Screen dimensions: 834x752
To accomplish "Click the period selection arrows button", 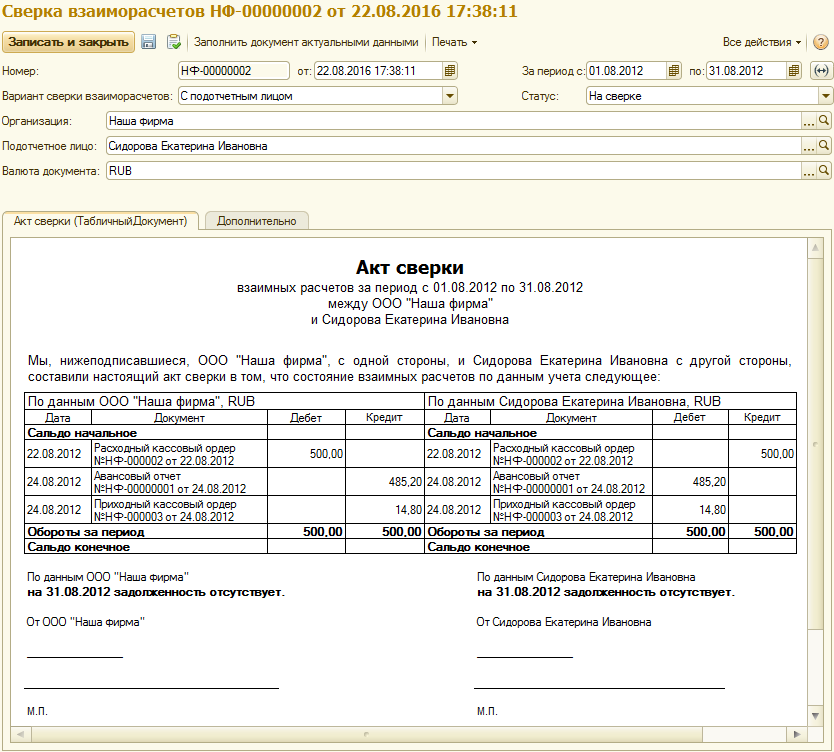I will [x=821, y=71].
